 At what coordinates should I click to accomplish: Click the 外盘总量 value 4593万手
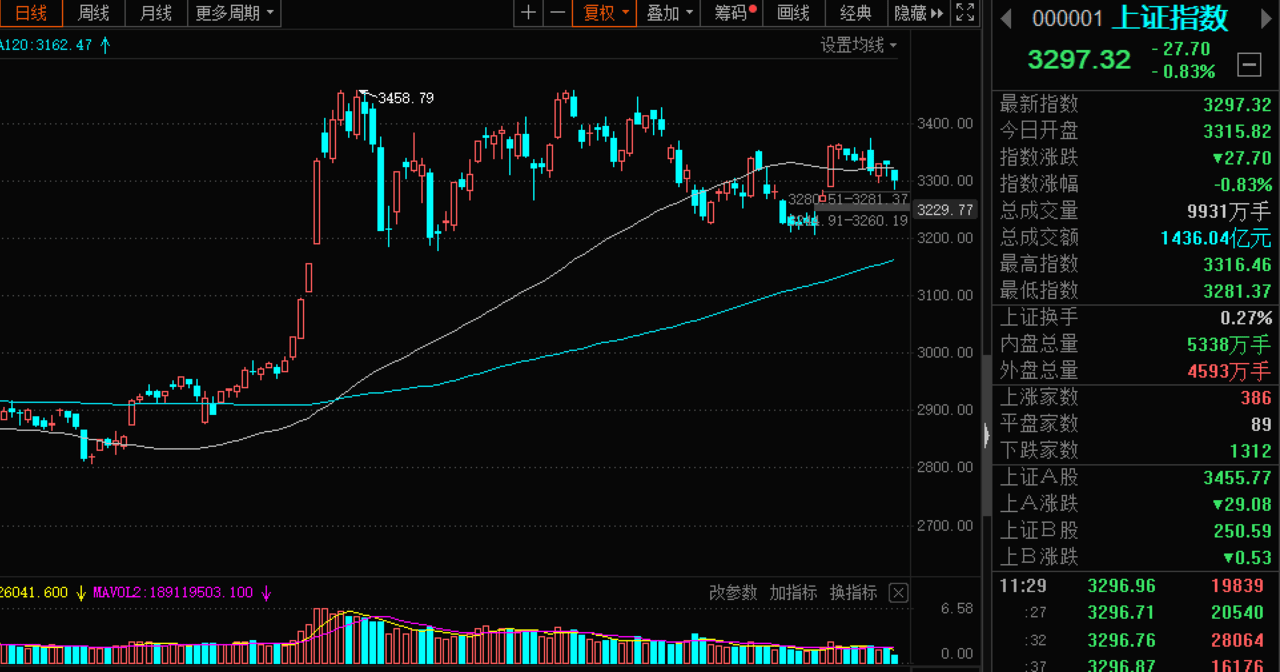click(1229, 371)
